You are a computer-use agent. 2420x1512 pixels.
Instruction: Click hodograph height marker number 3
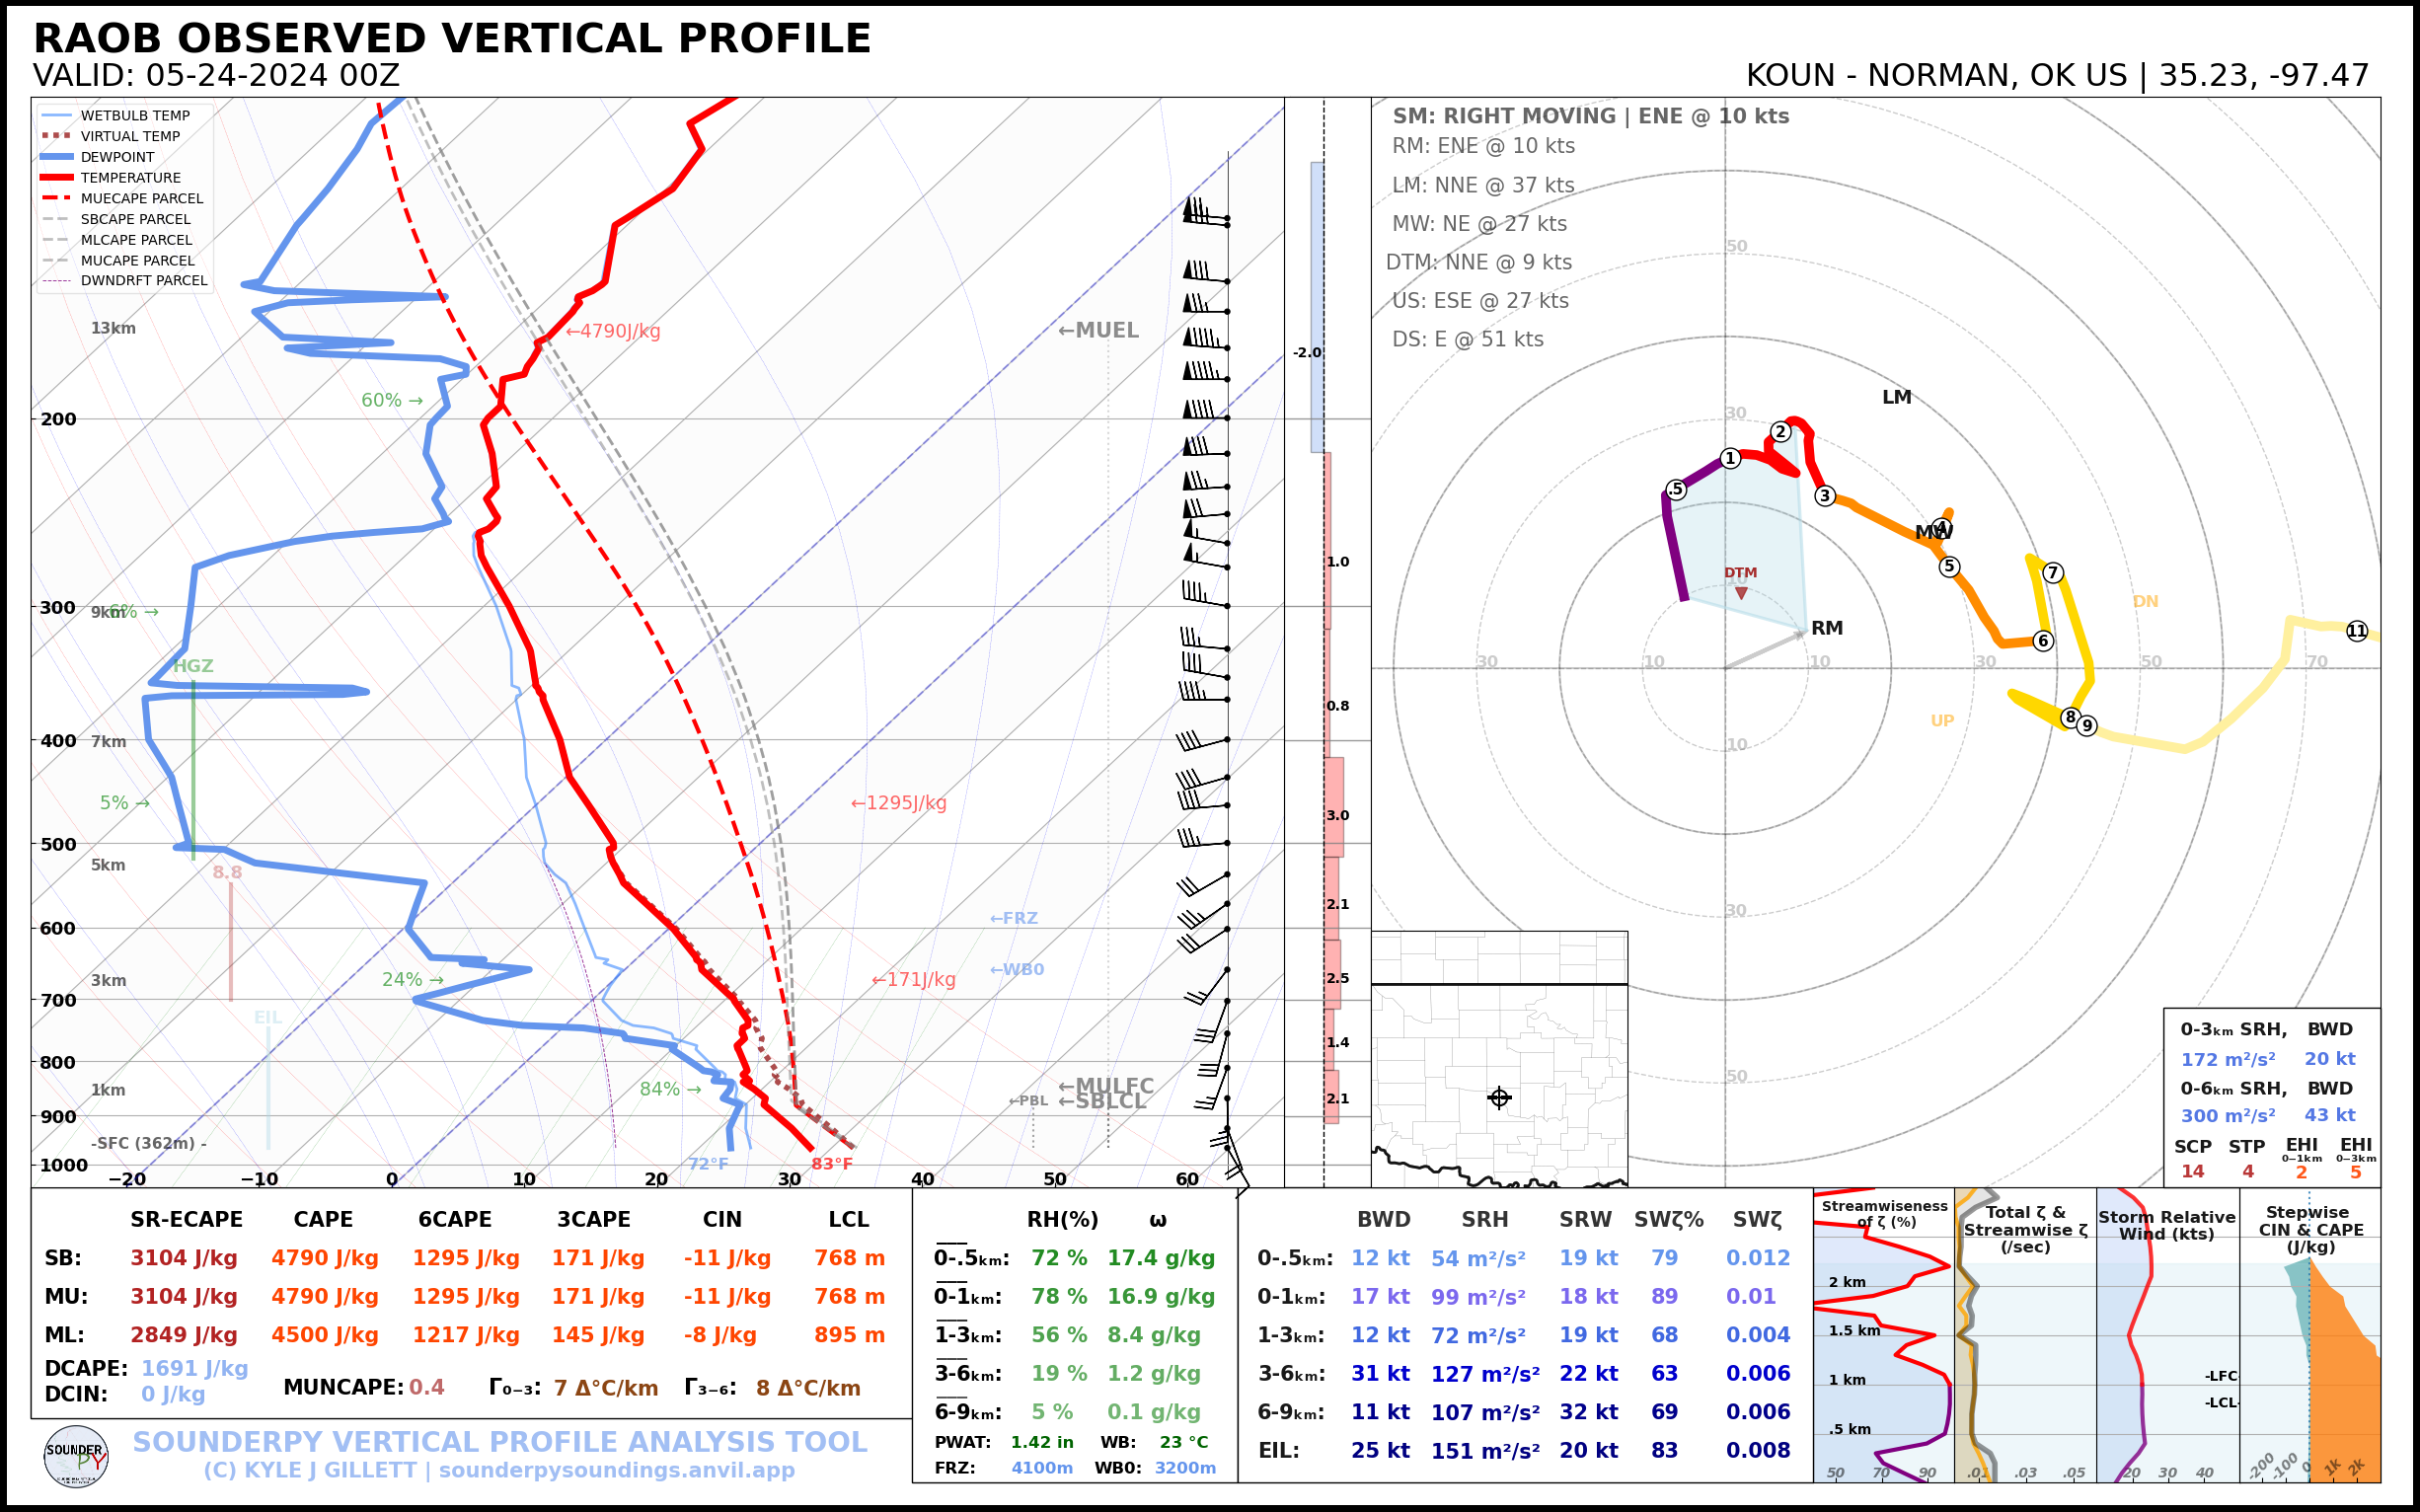click(x=1825, y=496)
